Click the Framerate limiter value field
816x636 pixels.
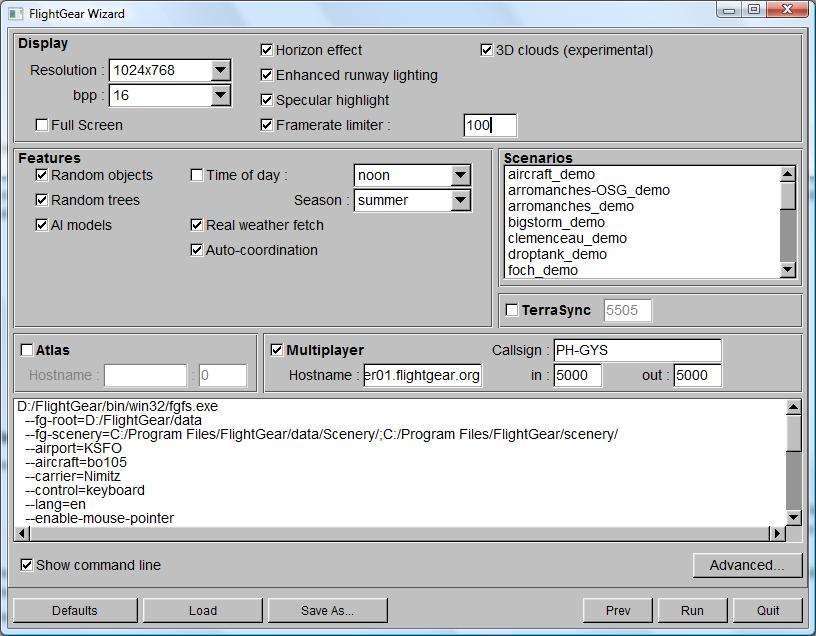pyautogui.click(x=490, y=125)
